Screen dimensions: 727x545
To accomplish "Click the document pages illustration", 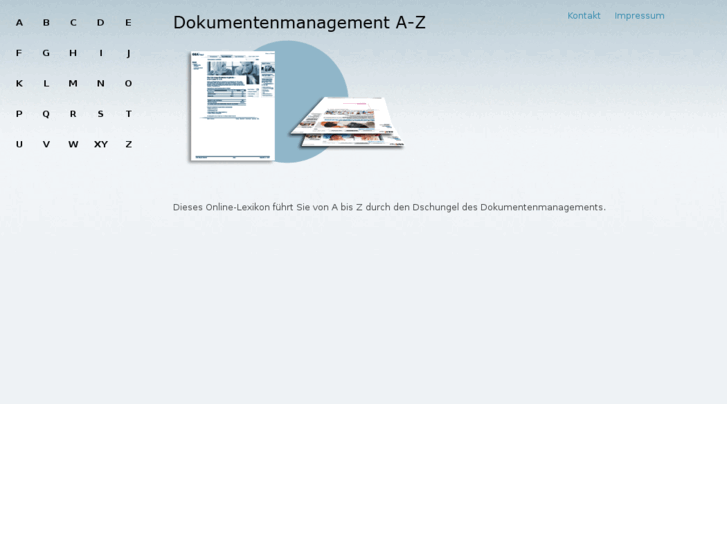I will [297, 102].
